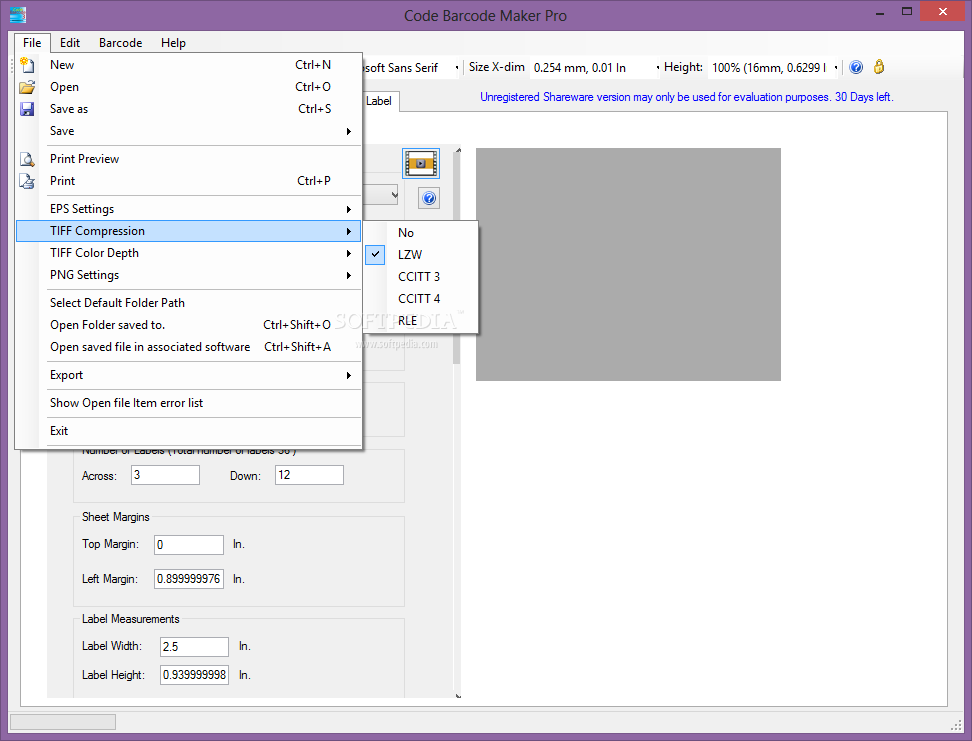Choose Open Folder saved to.
This screenshot has width=972, height=741.
pyautogui.click(x=188, y=325)
